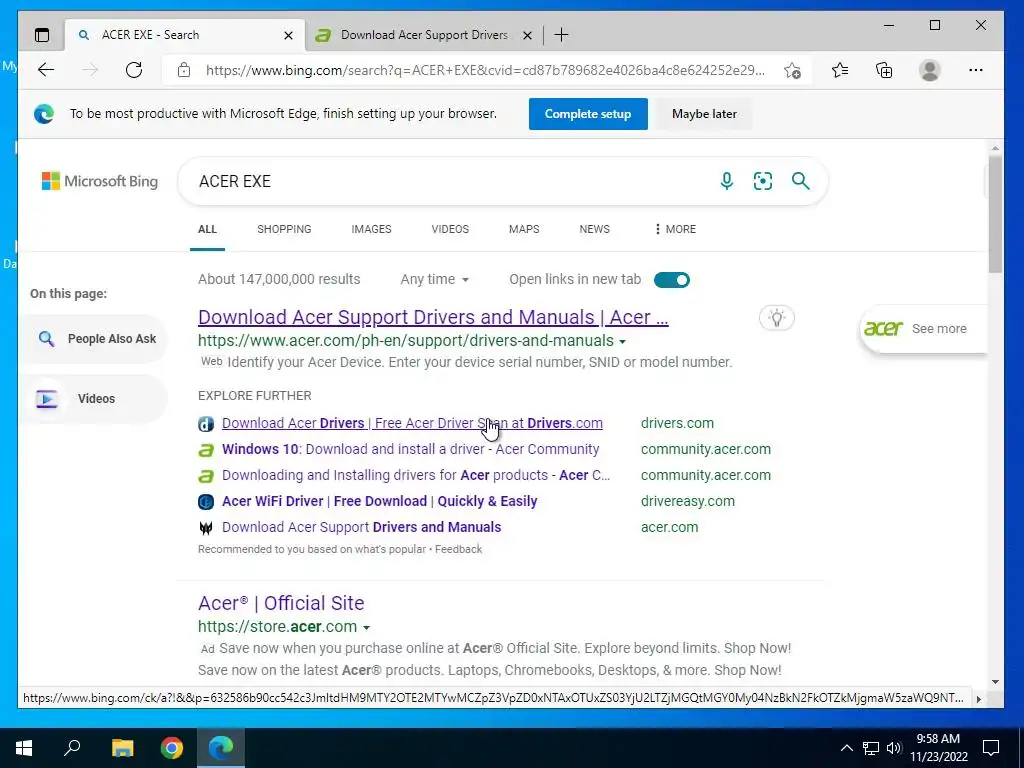Image resolution: width=1024 pixels, height=768 pixels.
Task: Click About 147,000,000 results text
Action: pyautogui.click(x=279, y=280)
